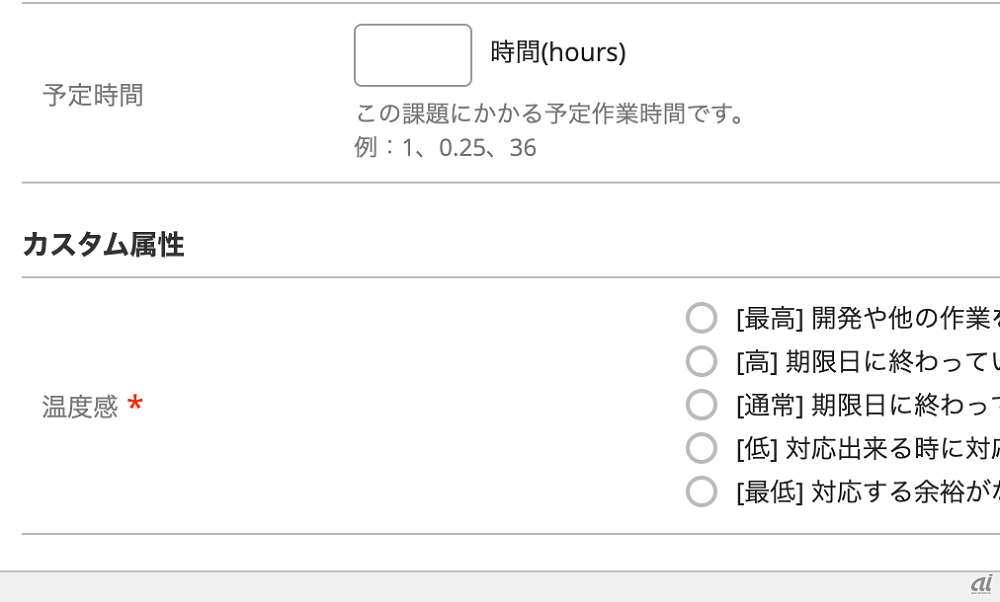Click the red required asterisk beside 温度感
Screen dimensions: 1000x602
pyautogui.click(x=135, y=405)
